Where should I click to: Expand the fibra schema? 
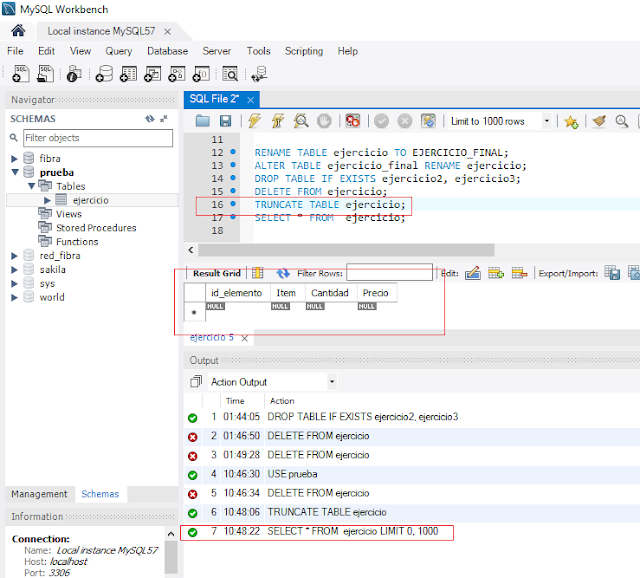click(x=14, y=158)
